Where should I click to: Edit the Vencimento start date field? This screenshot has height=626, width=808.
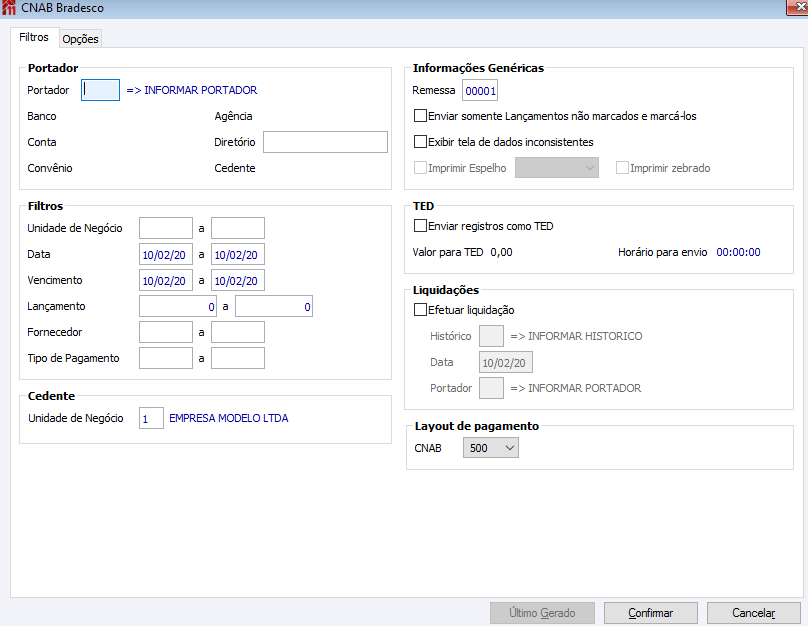(x=166, y=280)
